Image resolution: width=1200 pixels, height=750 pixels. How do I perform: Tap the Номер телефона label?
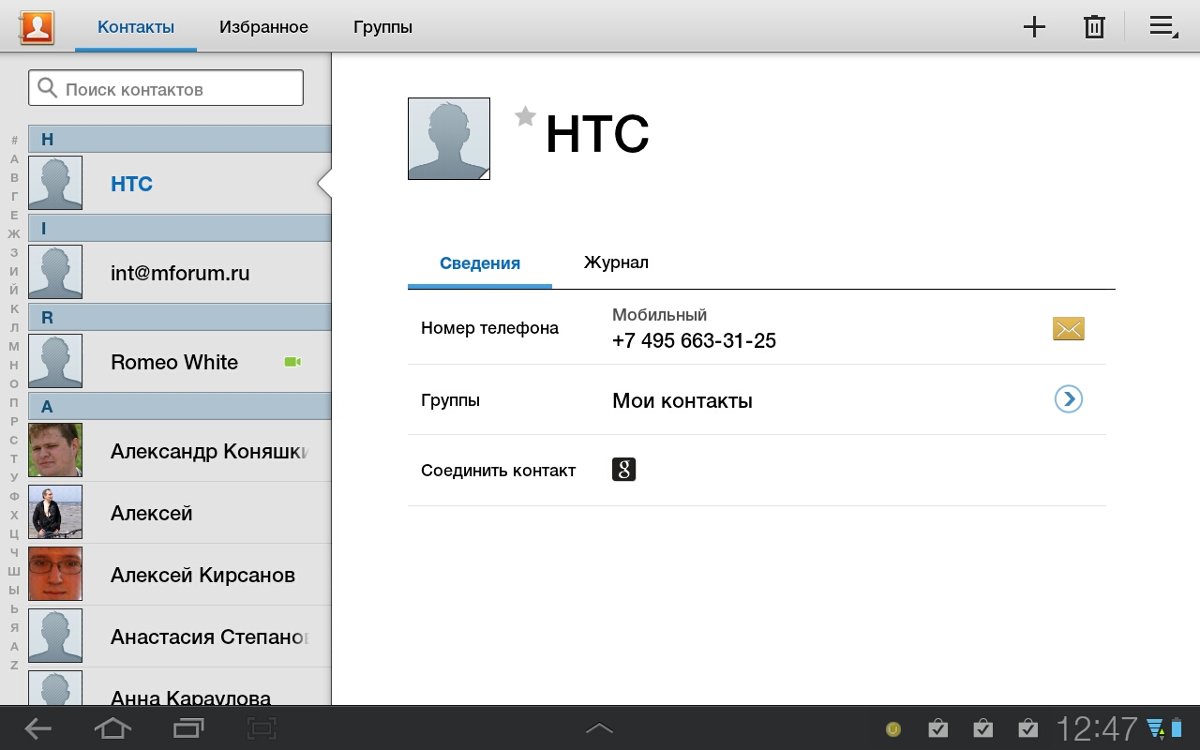pyautogui.click(x=490, y=328)
